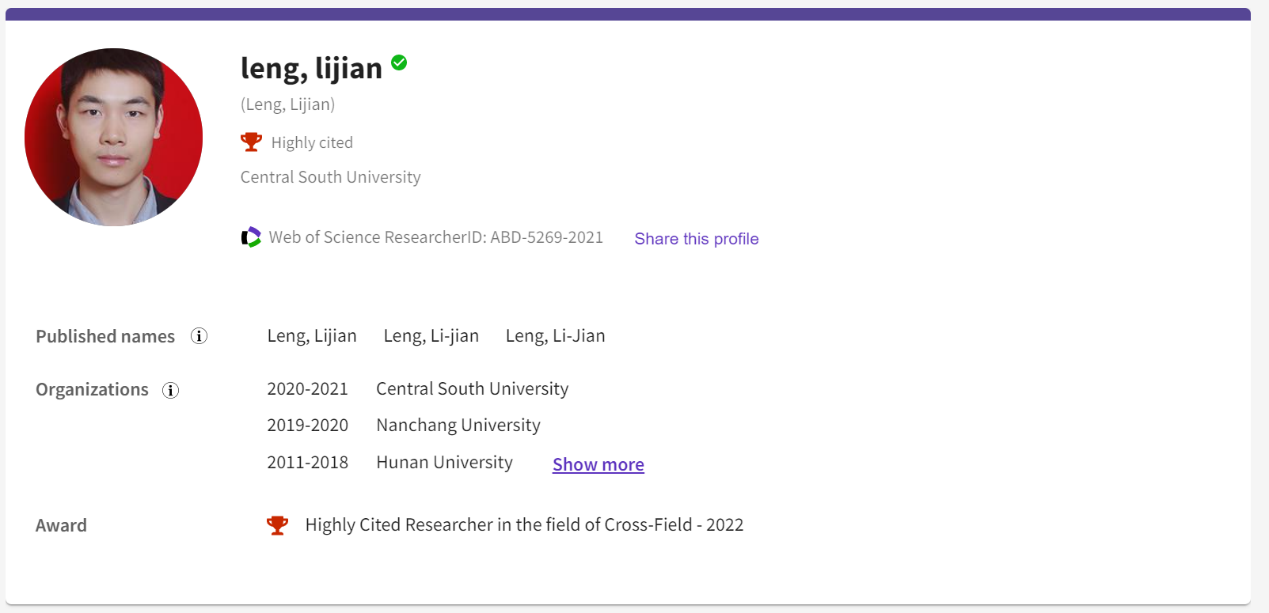Click the "Highly cited" label text
This screenshot has width=1269, height=613.
tap(312, 143)
